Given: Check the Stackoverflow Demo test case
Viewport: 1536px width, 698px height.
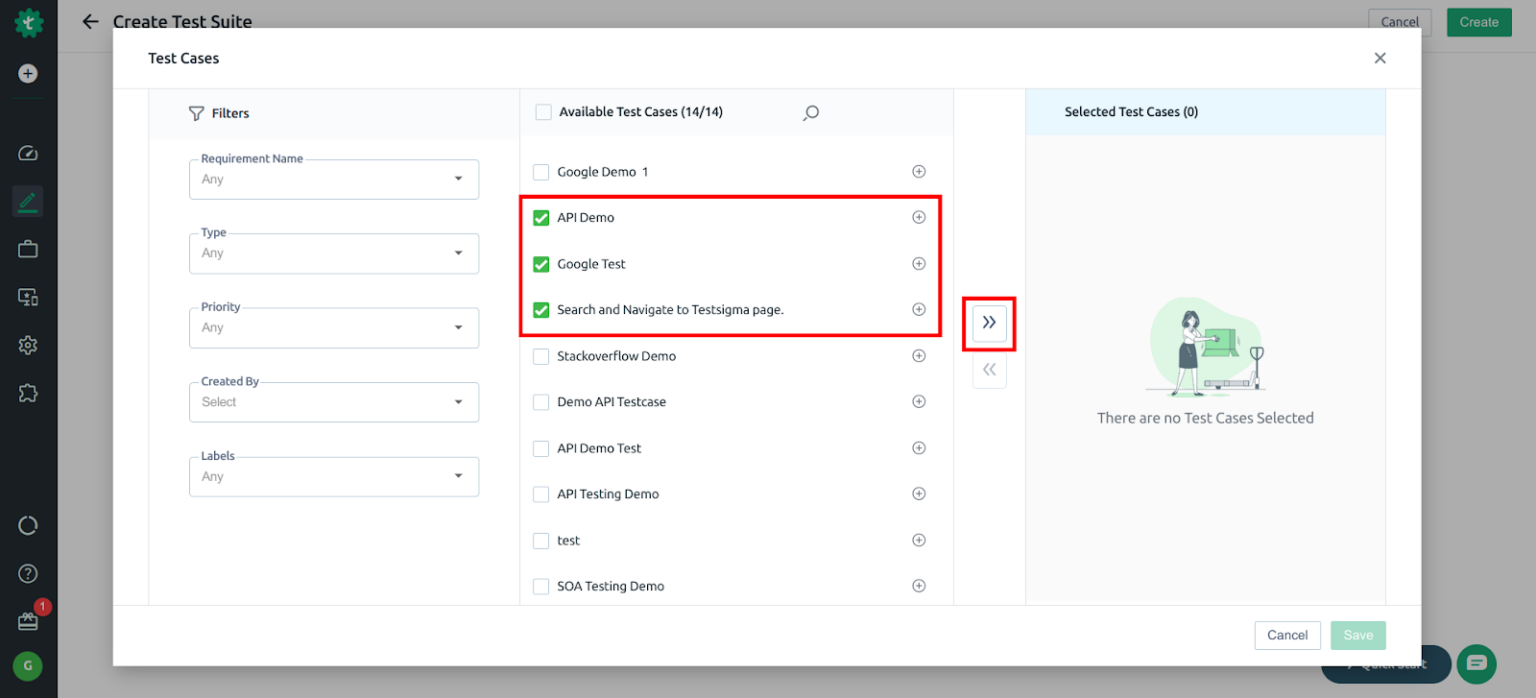Looking at the screenshot, I should (541, 355).
